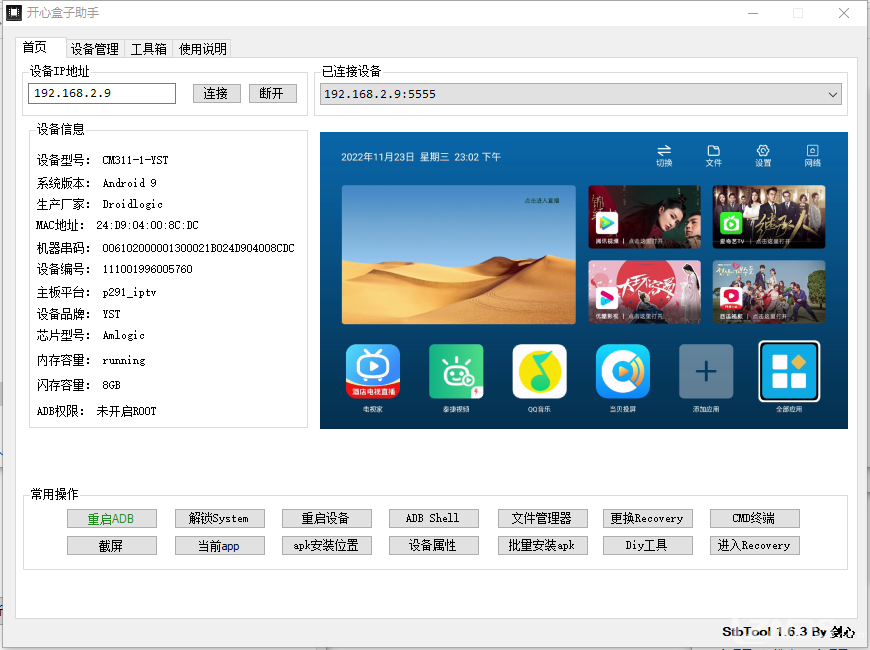870x650 pixels.
Task: Click the 切换 switch icon in device preview
Action: point(664,155)
